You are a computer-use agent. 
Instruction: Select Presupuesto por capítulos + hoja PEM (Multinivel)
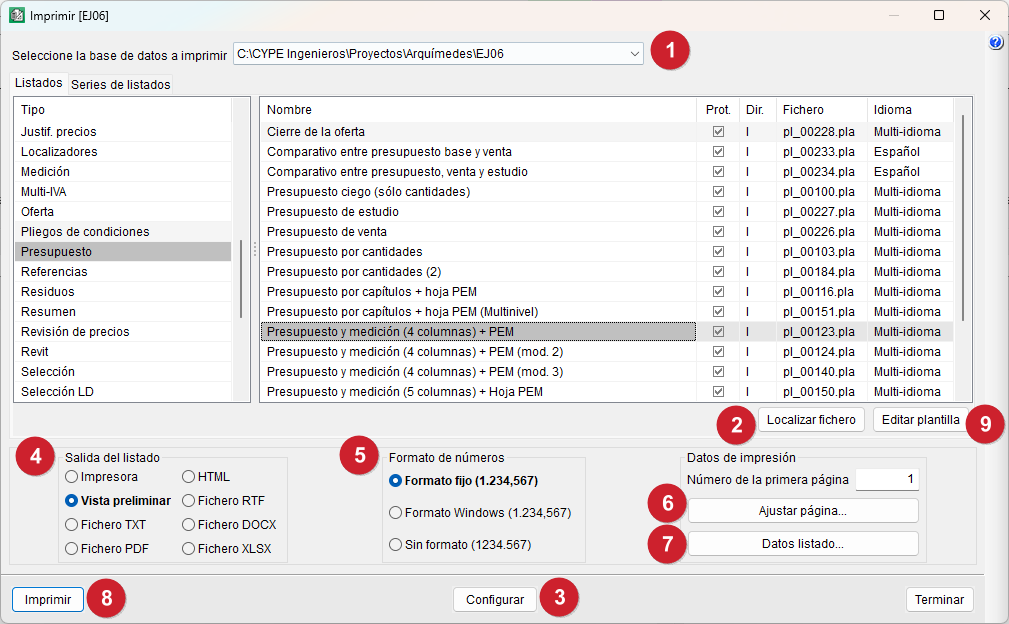(x=478, y=311)
